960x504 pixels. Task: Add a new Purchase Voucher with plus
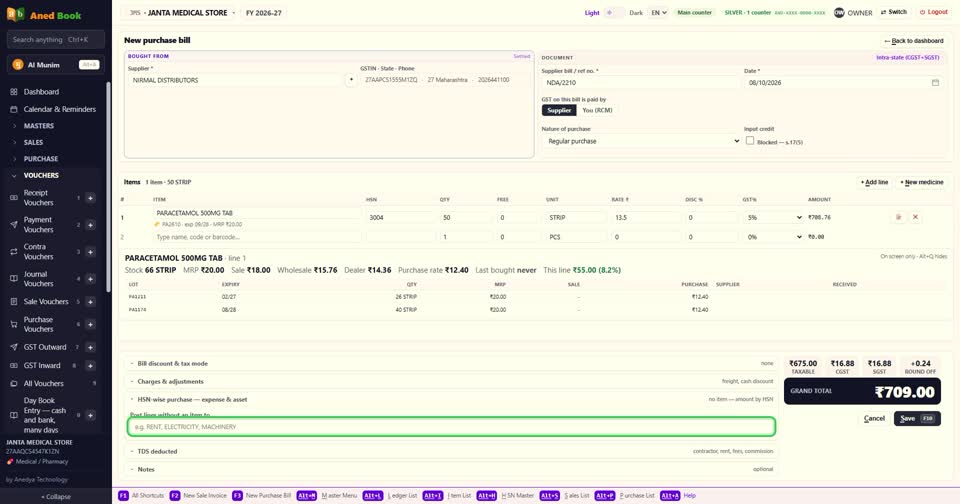[90, 325]
